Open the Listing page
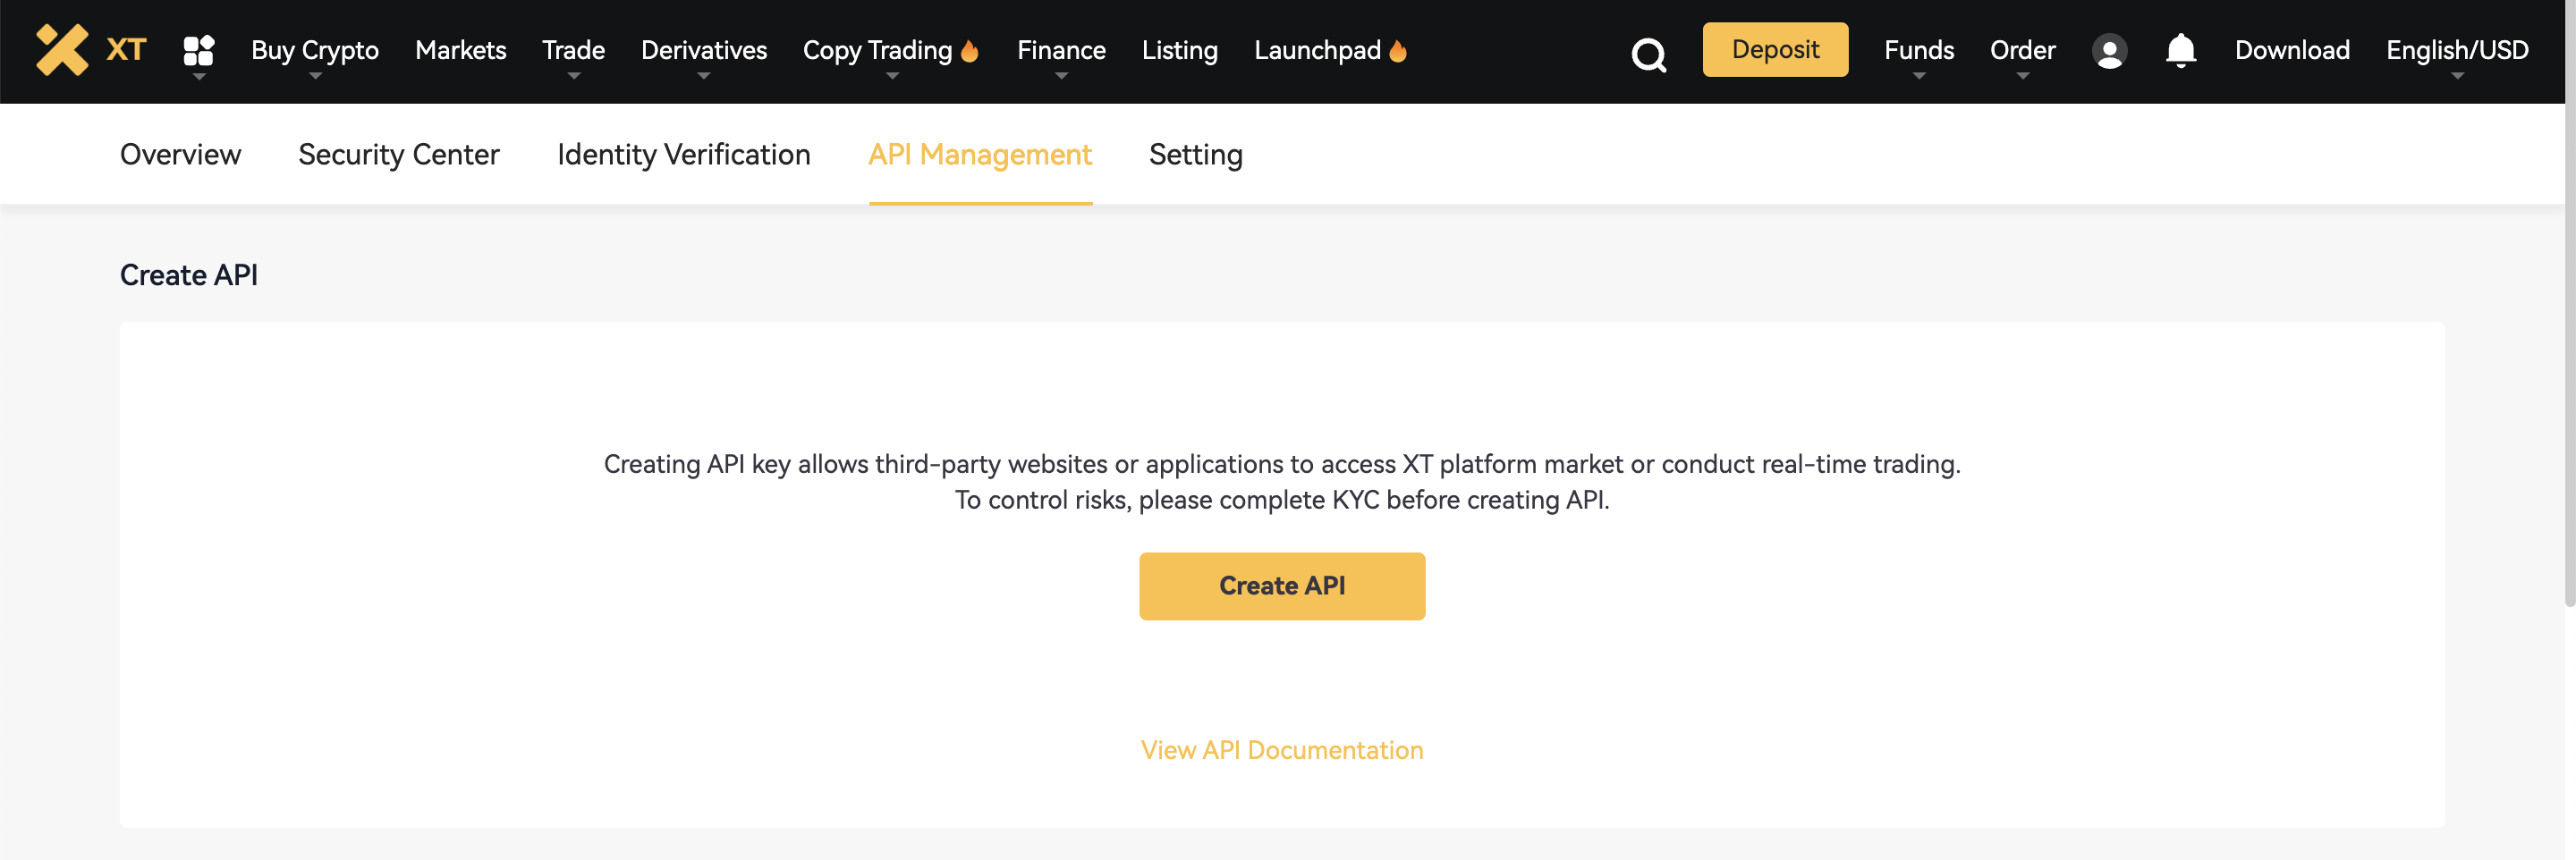Image resolution: width=2576 pixels, height=860 pixels. click(x=1179, y=51)
